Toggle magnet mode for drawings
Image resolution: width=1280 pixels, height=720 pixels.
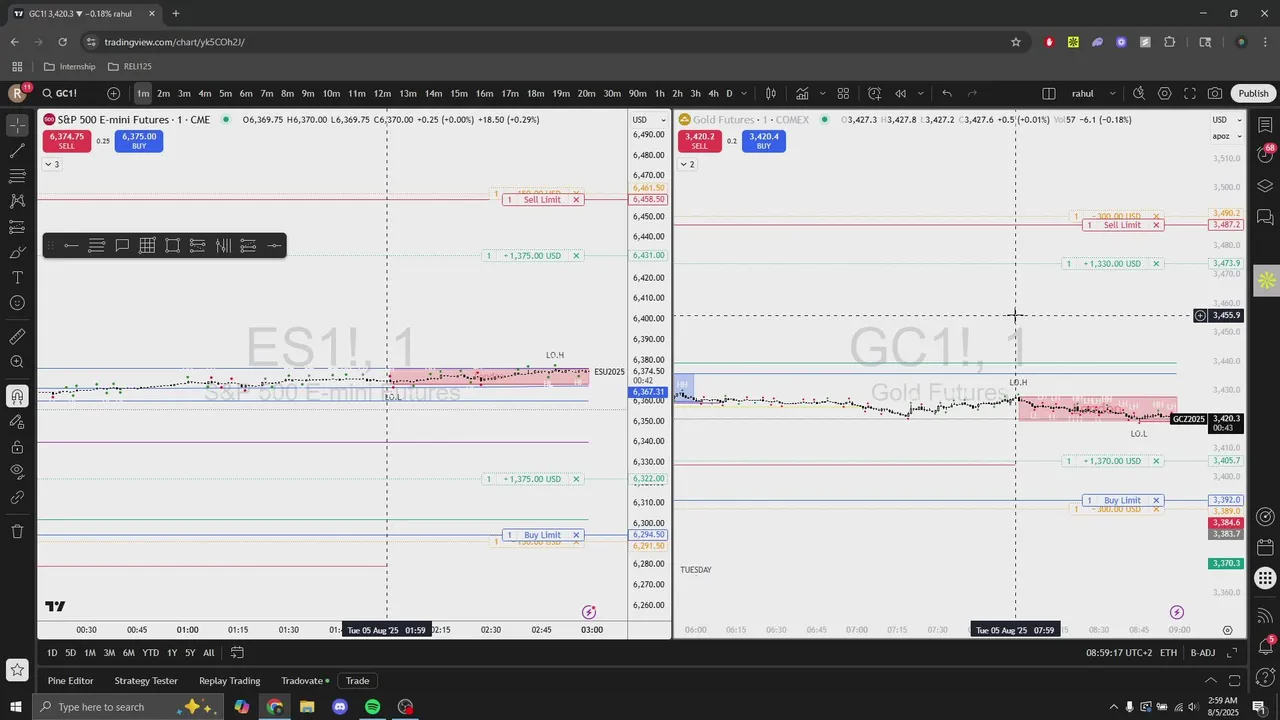click(x=17, y=396)
